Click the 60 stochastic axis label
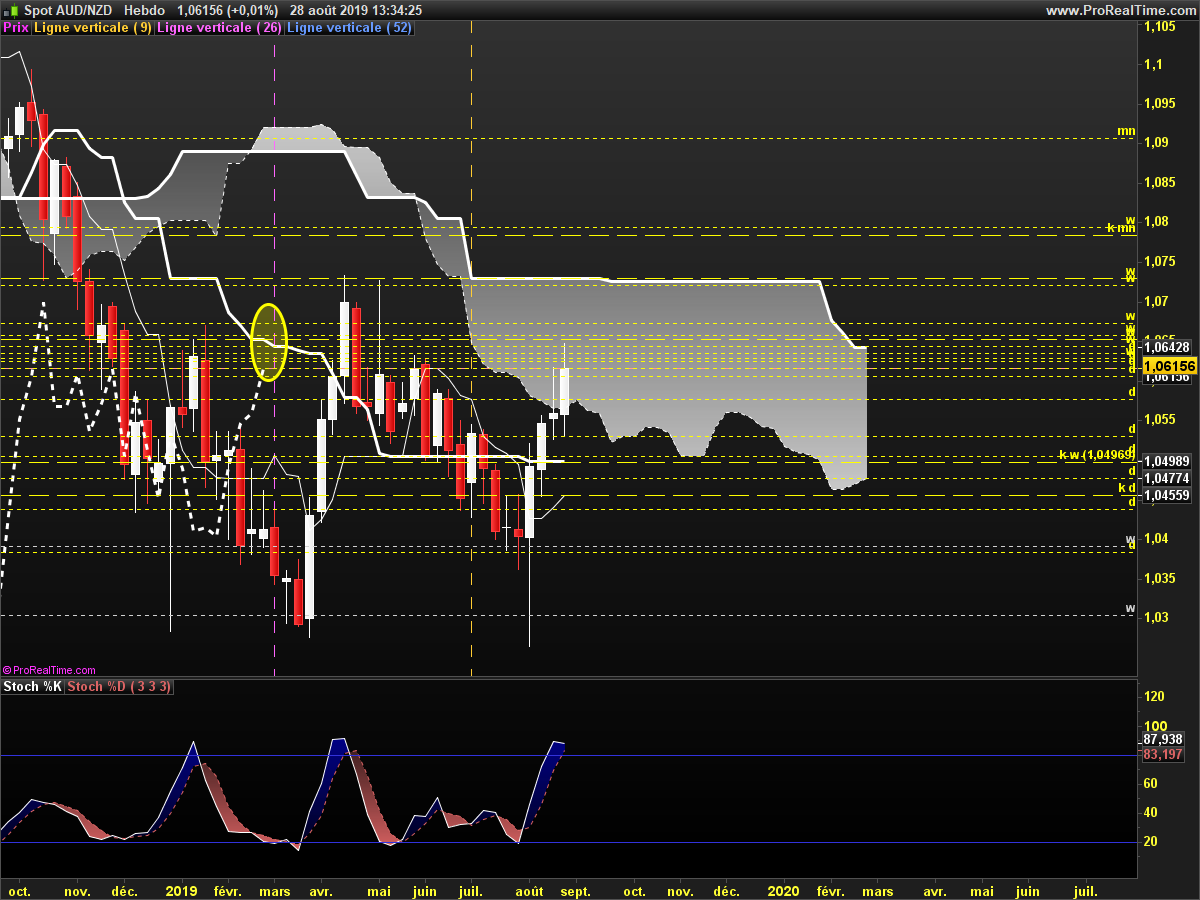 (x=1151, y=783)
